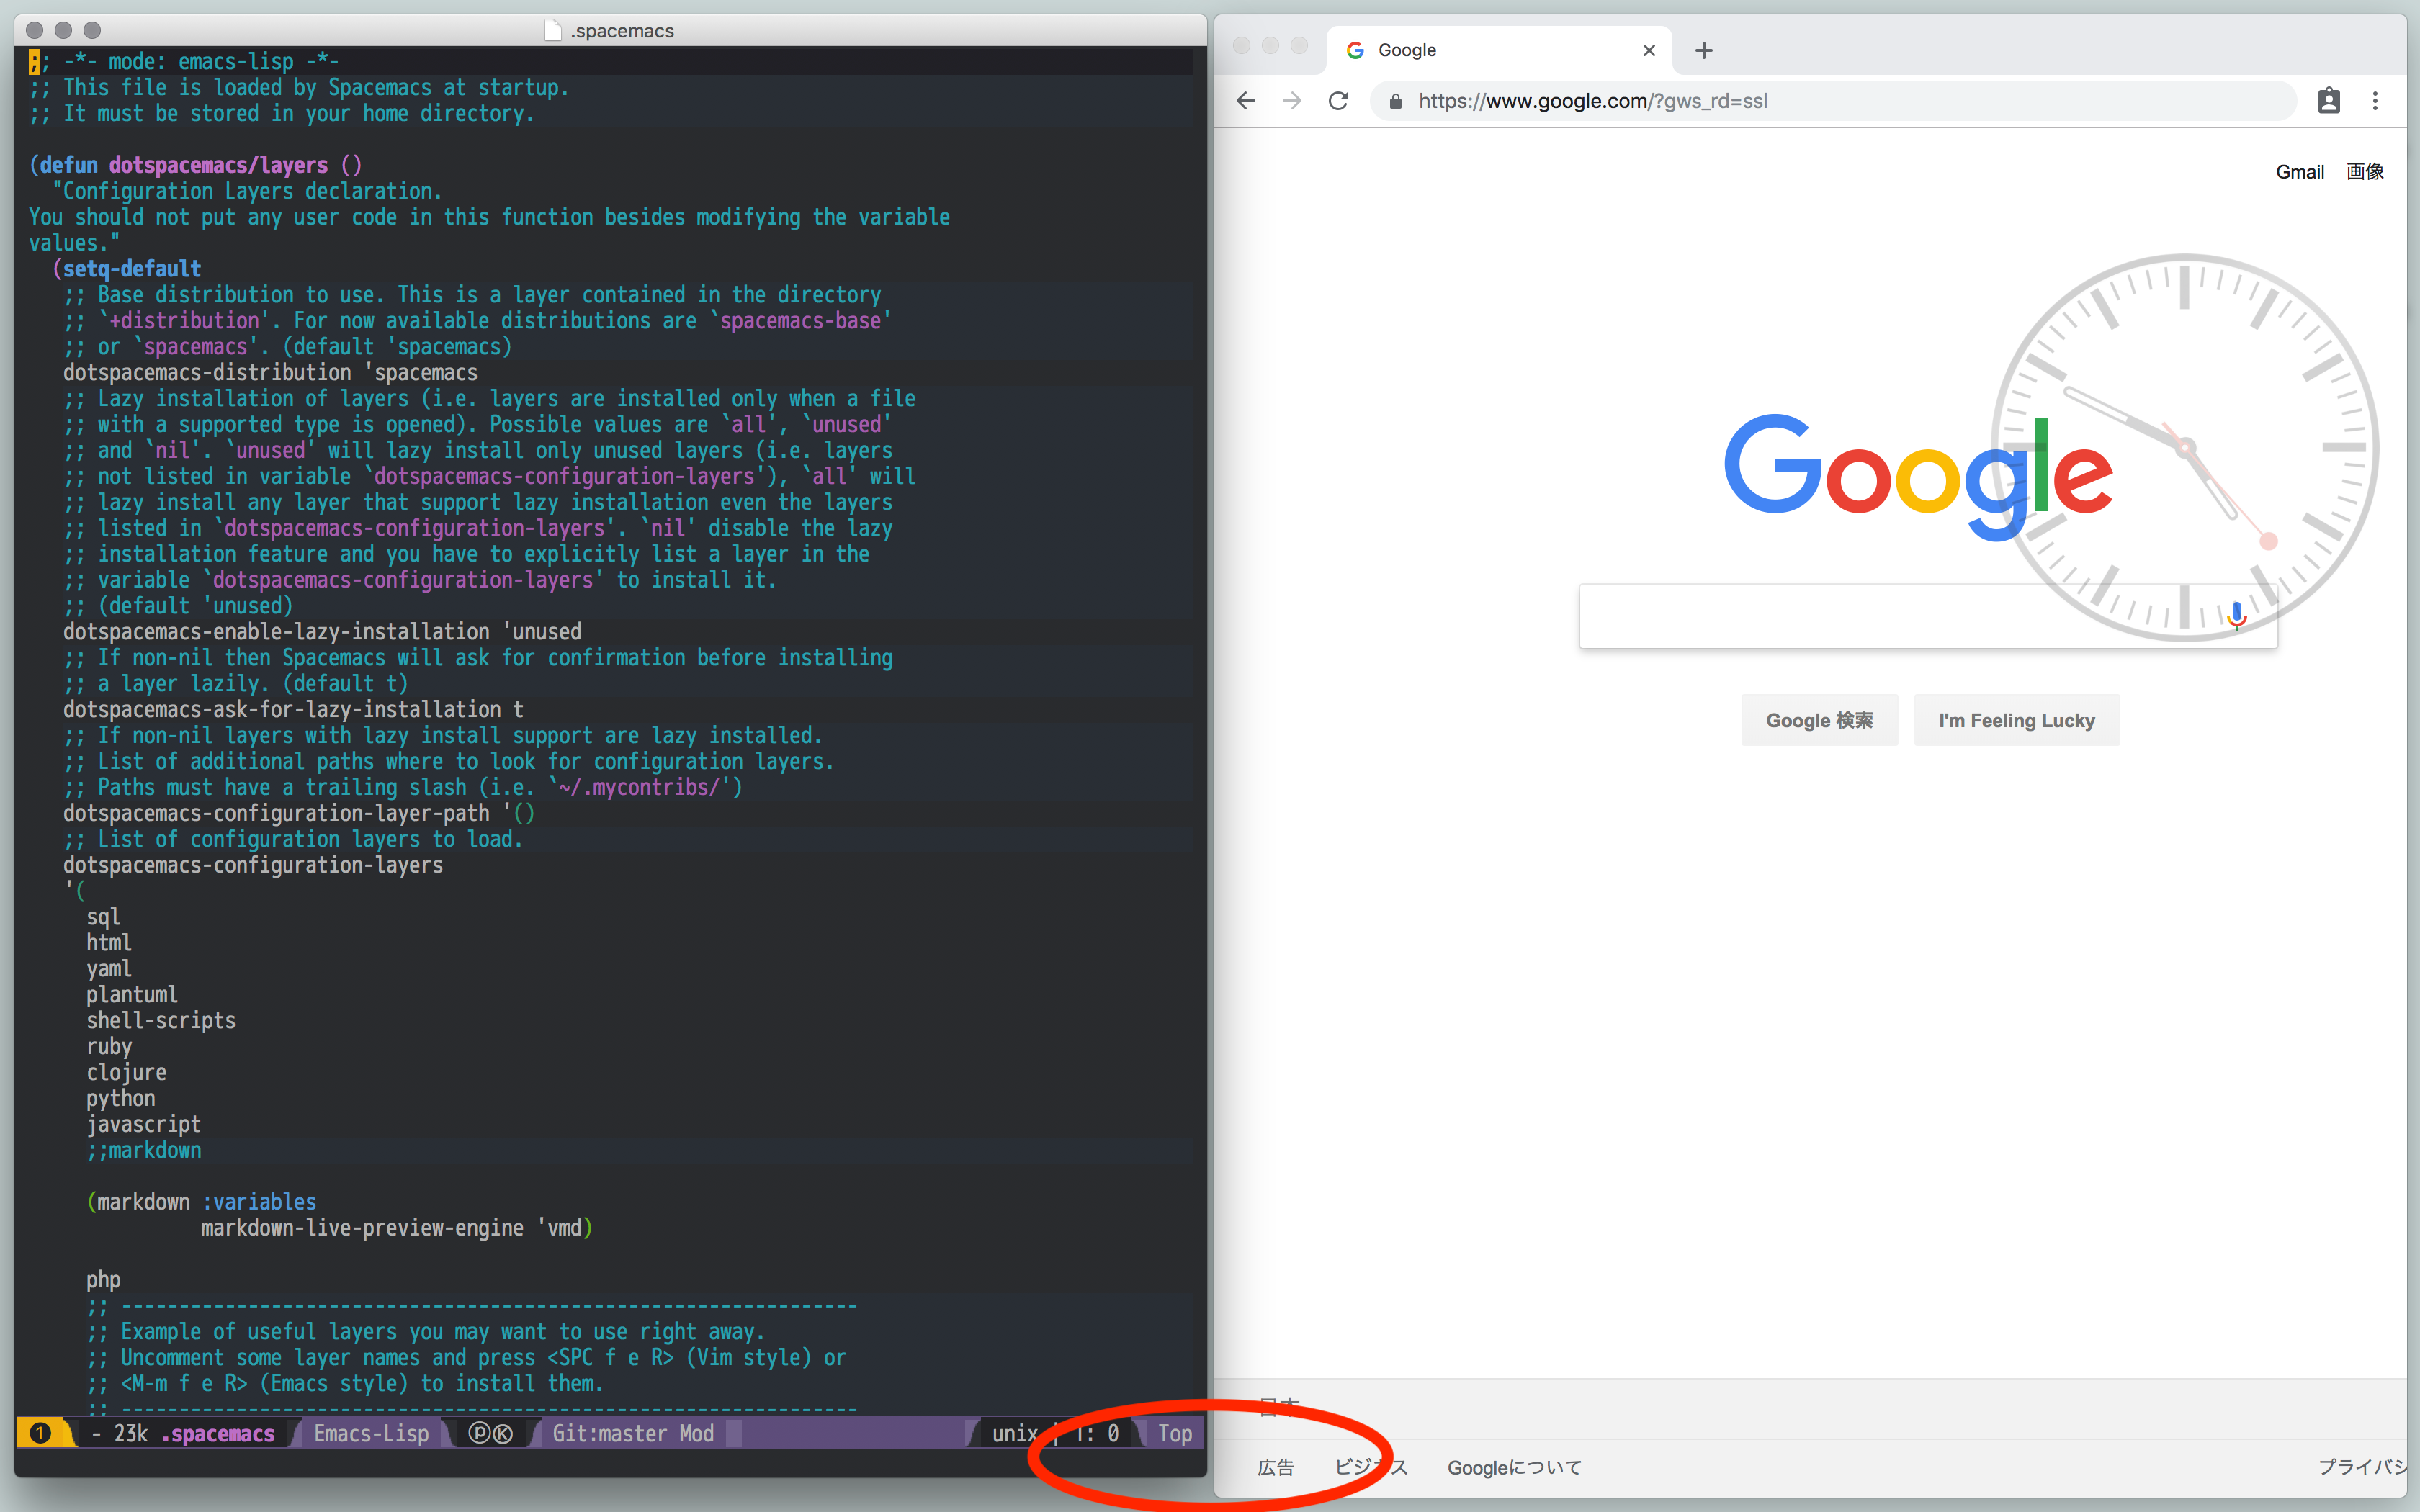Close the Google tab

coord(1649,50)
